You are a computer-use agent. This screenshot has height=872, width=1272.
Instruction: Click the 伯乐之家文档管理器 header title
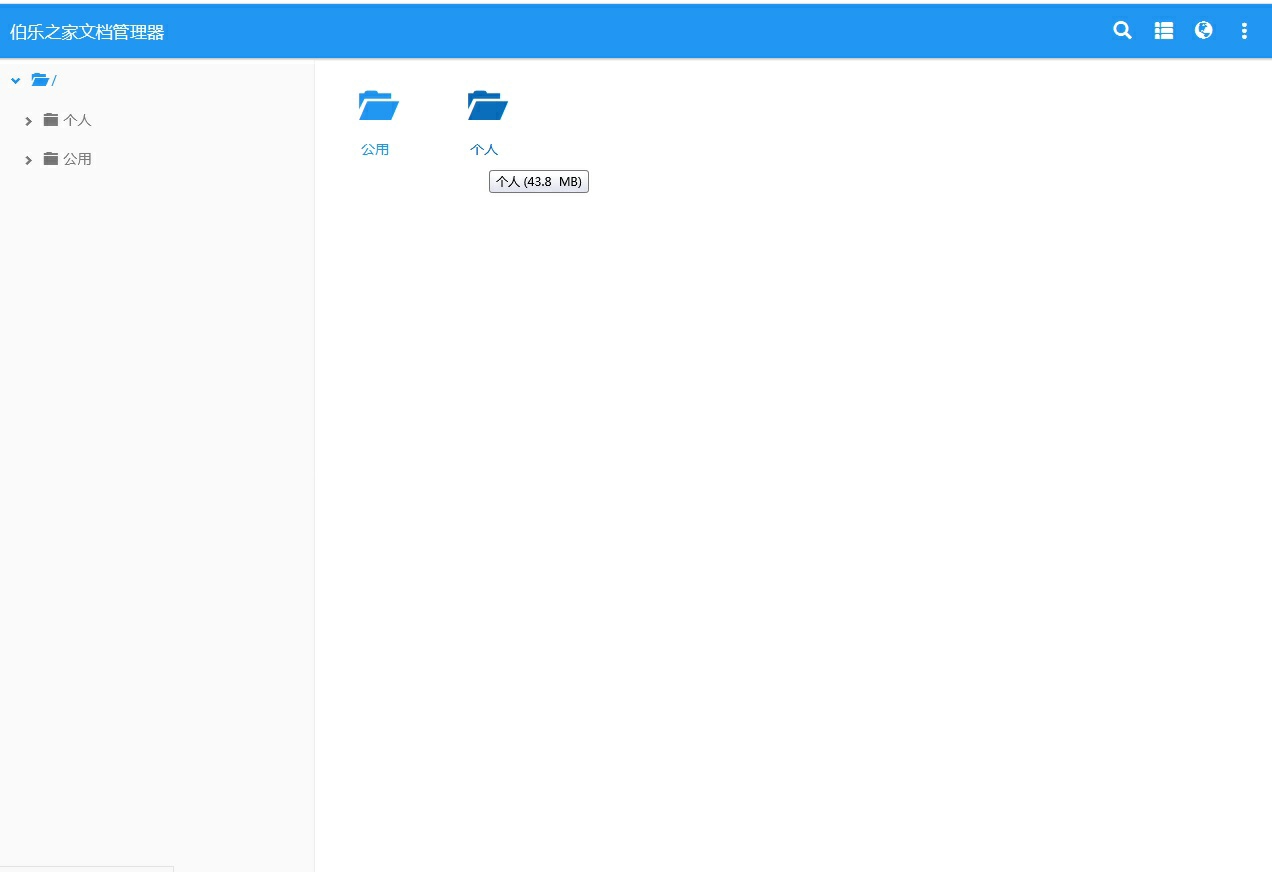coord(87,32)
